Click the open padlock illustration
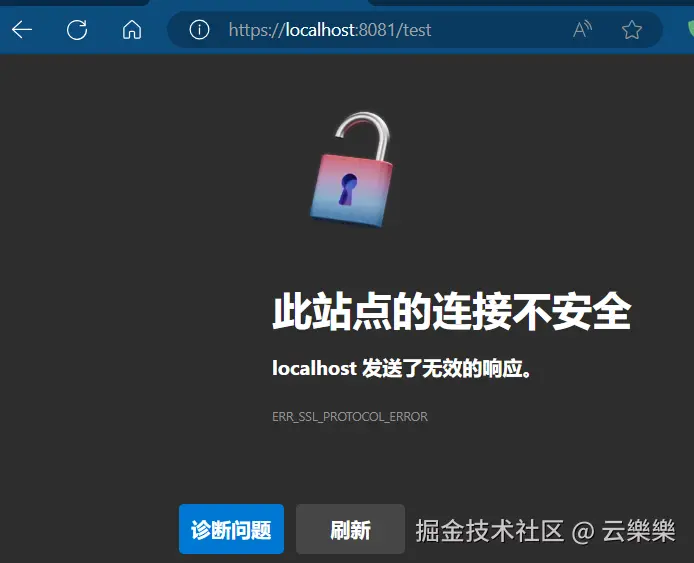The height and width of the screenshot is (563, 694). click(352, 170)
